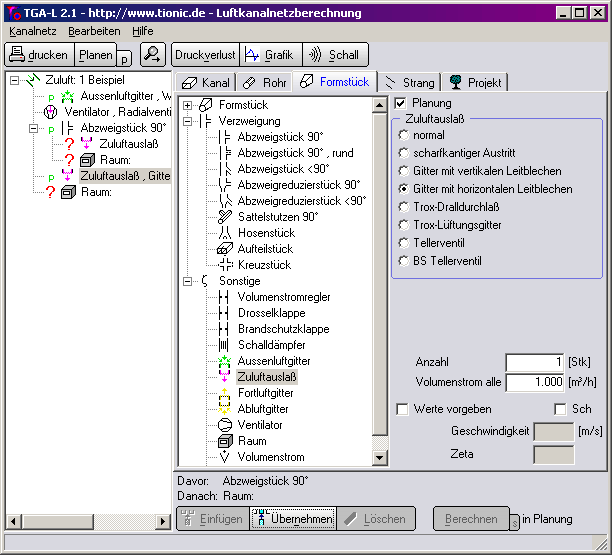
Task: Expand the Formstück root node
Action: (x=188, y=105)
